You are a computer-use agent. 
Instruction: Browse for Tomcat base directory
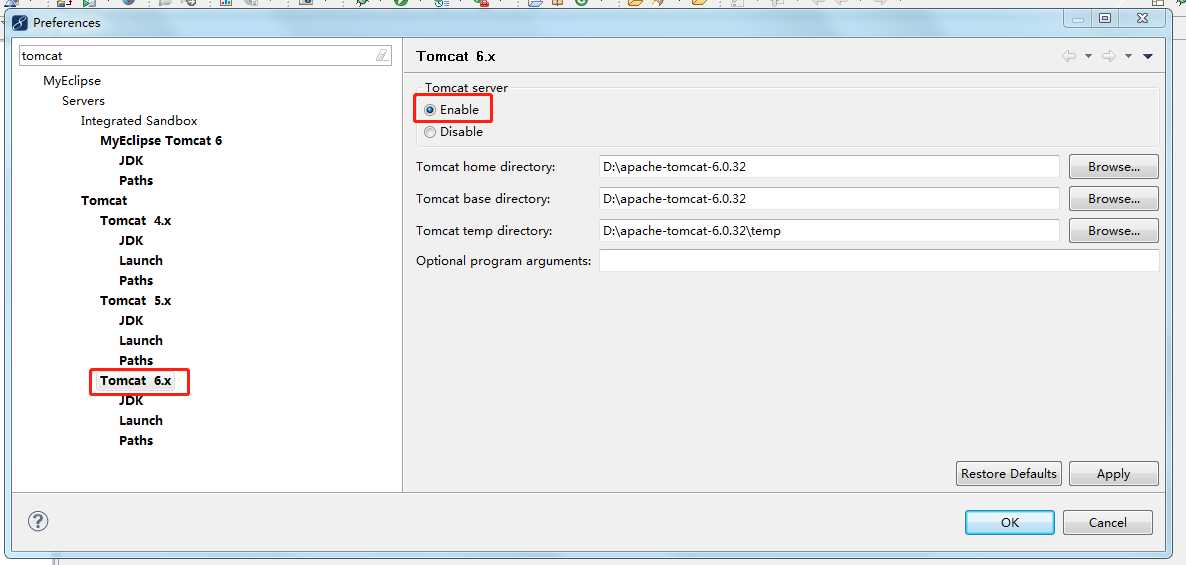pyautogui.click(x=1113, y=199)
